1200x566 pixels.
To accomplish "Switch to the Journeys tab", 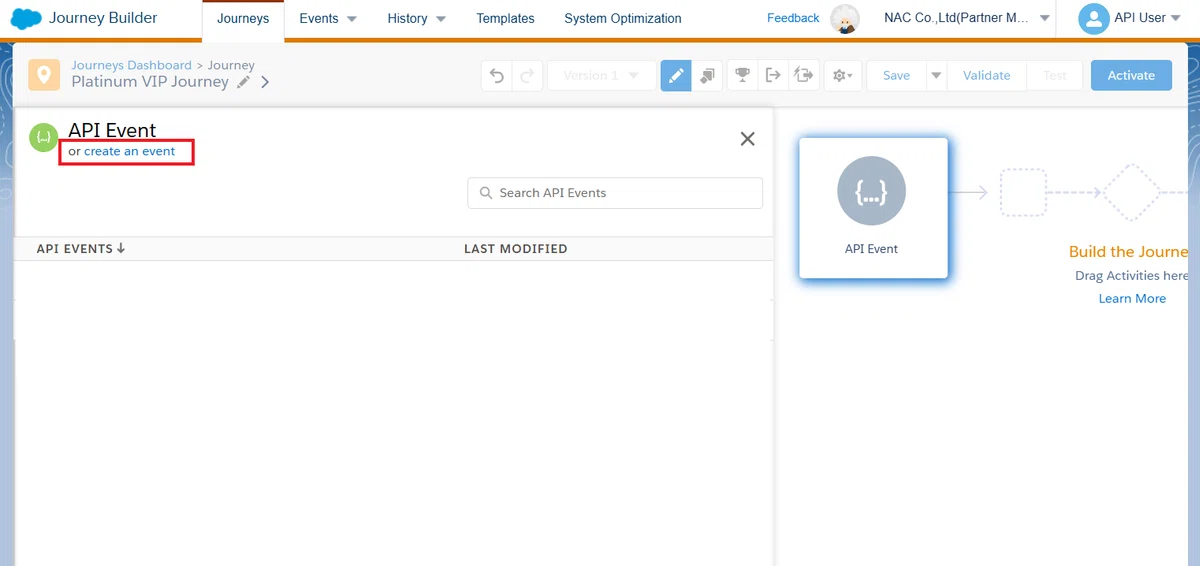I will click(x=243, y=18).
